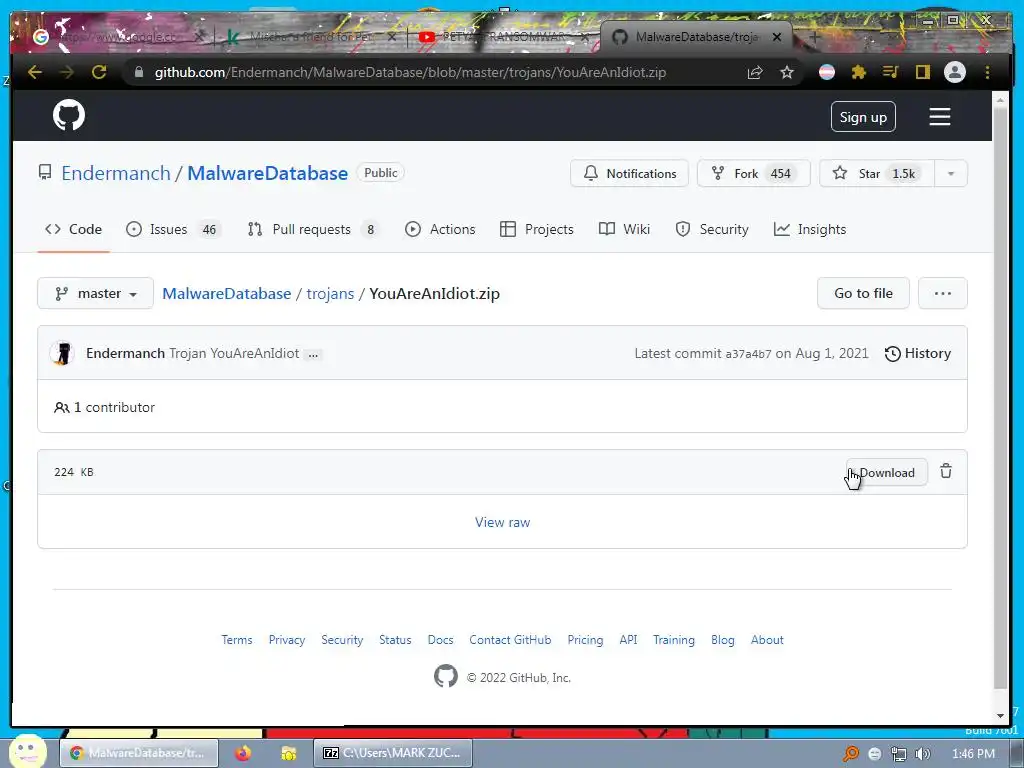Screen dimensions: 1024x768
Task: Open the extensions puzzle icon
Action: point(858,72)
